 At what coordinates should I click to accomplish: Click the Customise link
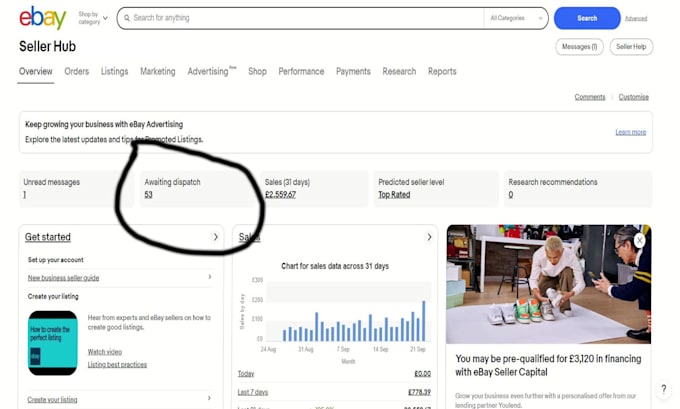pyautogui.click(x=634, y=97)
